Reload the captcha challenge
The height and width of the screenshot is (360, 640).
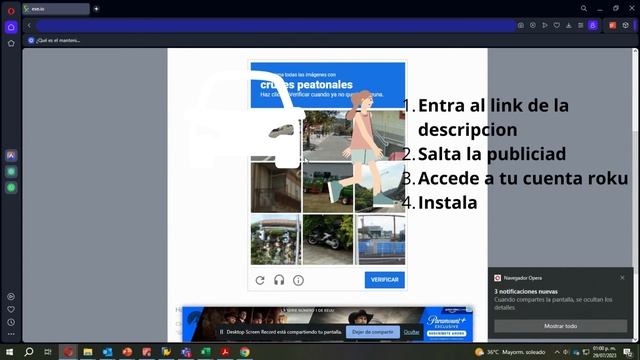(x=260, y=280)
